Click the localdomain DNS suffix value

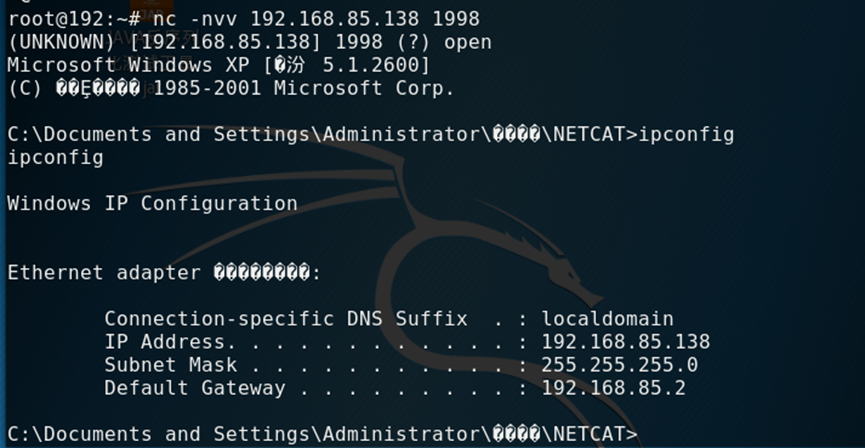[x=607, y=319]
